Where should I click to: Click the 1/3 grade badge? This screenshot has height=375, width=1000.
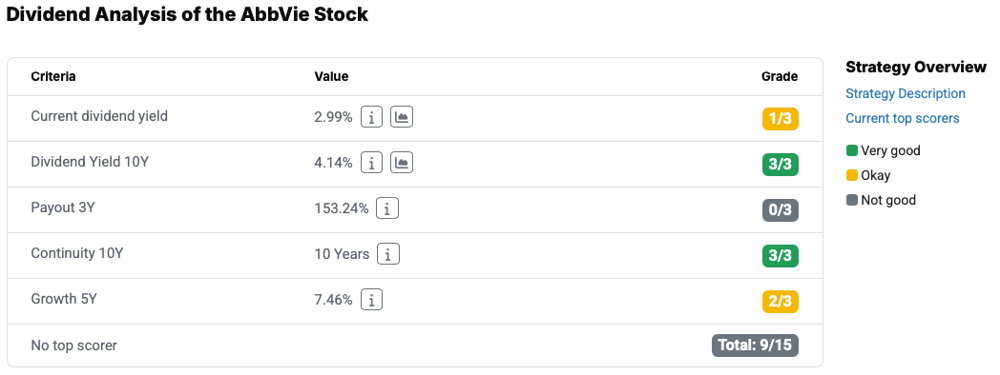(x=780, y=119)
